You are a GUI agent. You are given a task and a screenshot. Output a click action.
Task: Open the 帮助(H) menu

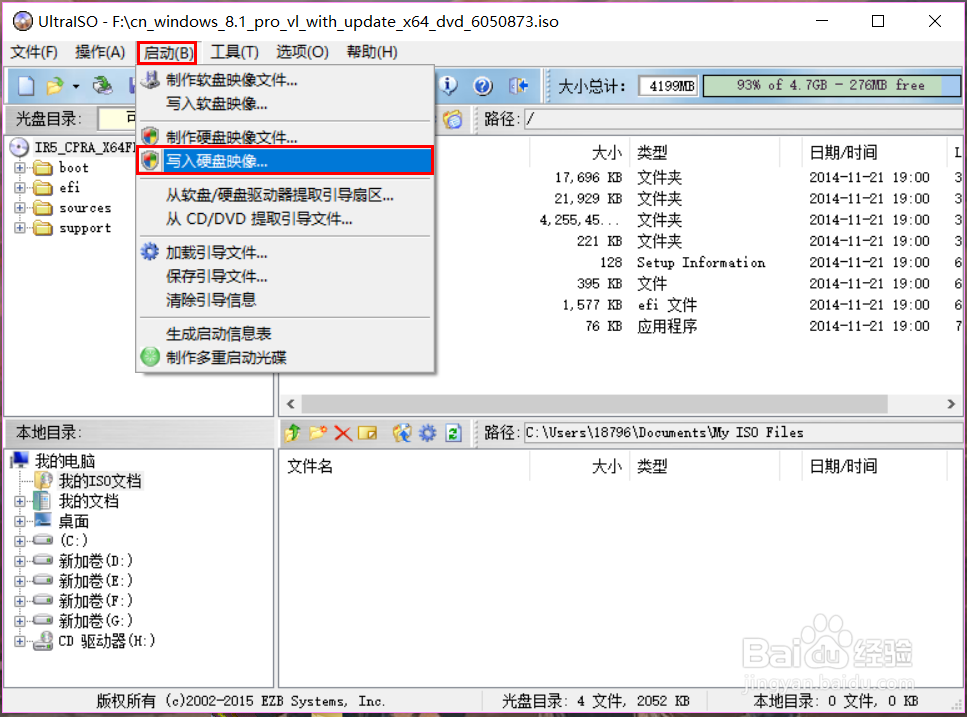tap(372, 52)
